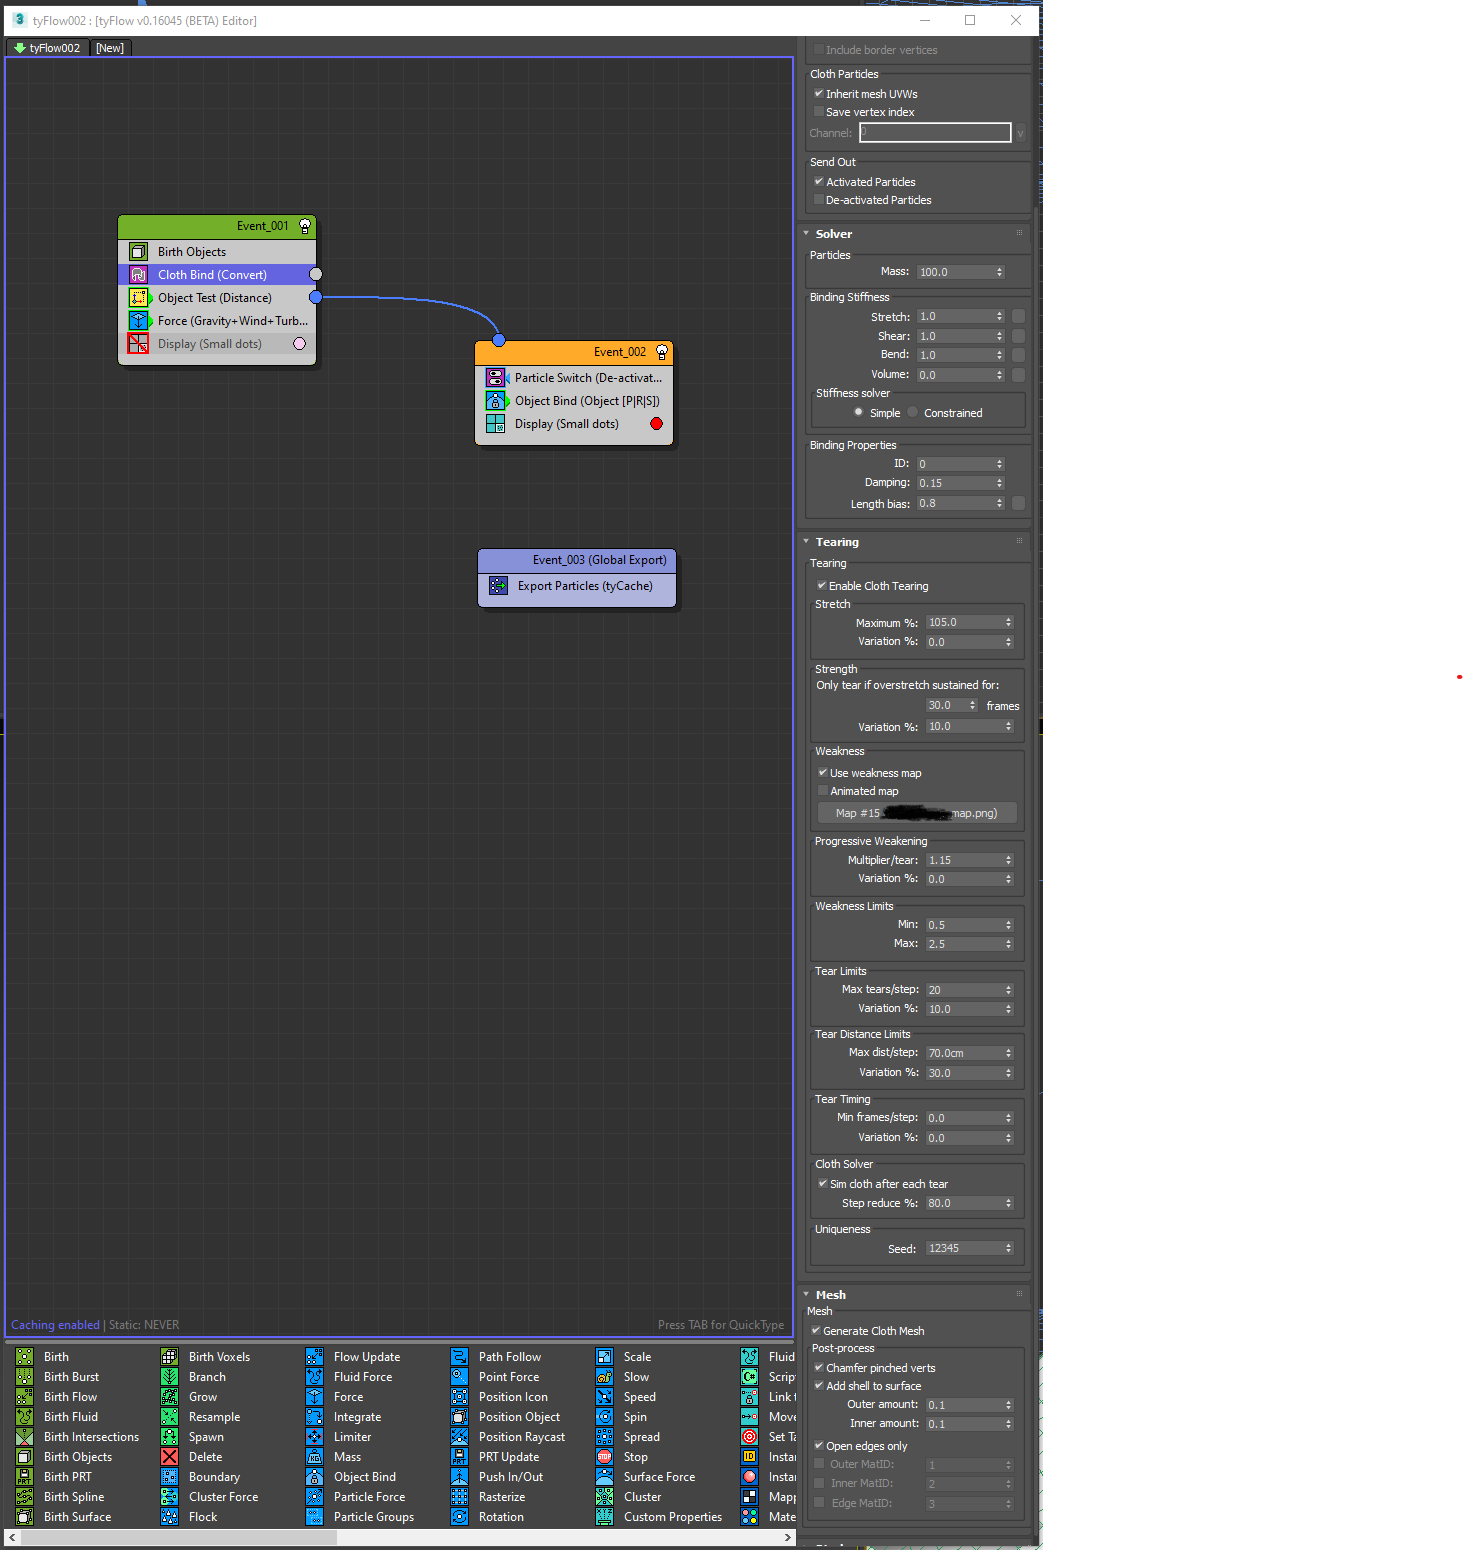Screen dimensions: 1463x1550
Task: Click the Delete operator icon in depot
Action: click(170, 1457)
